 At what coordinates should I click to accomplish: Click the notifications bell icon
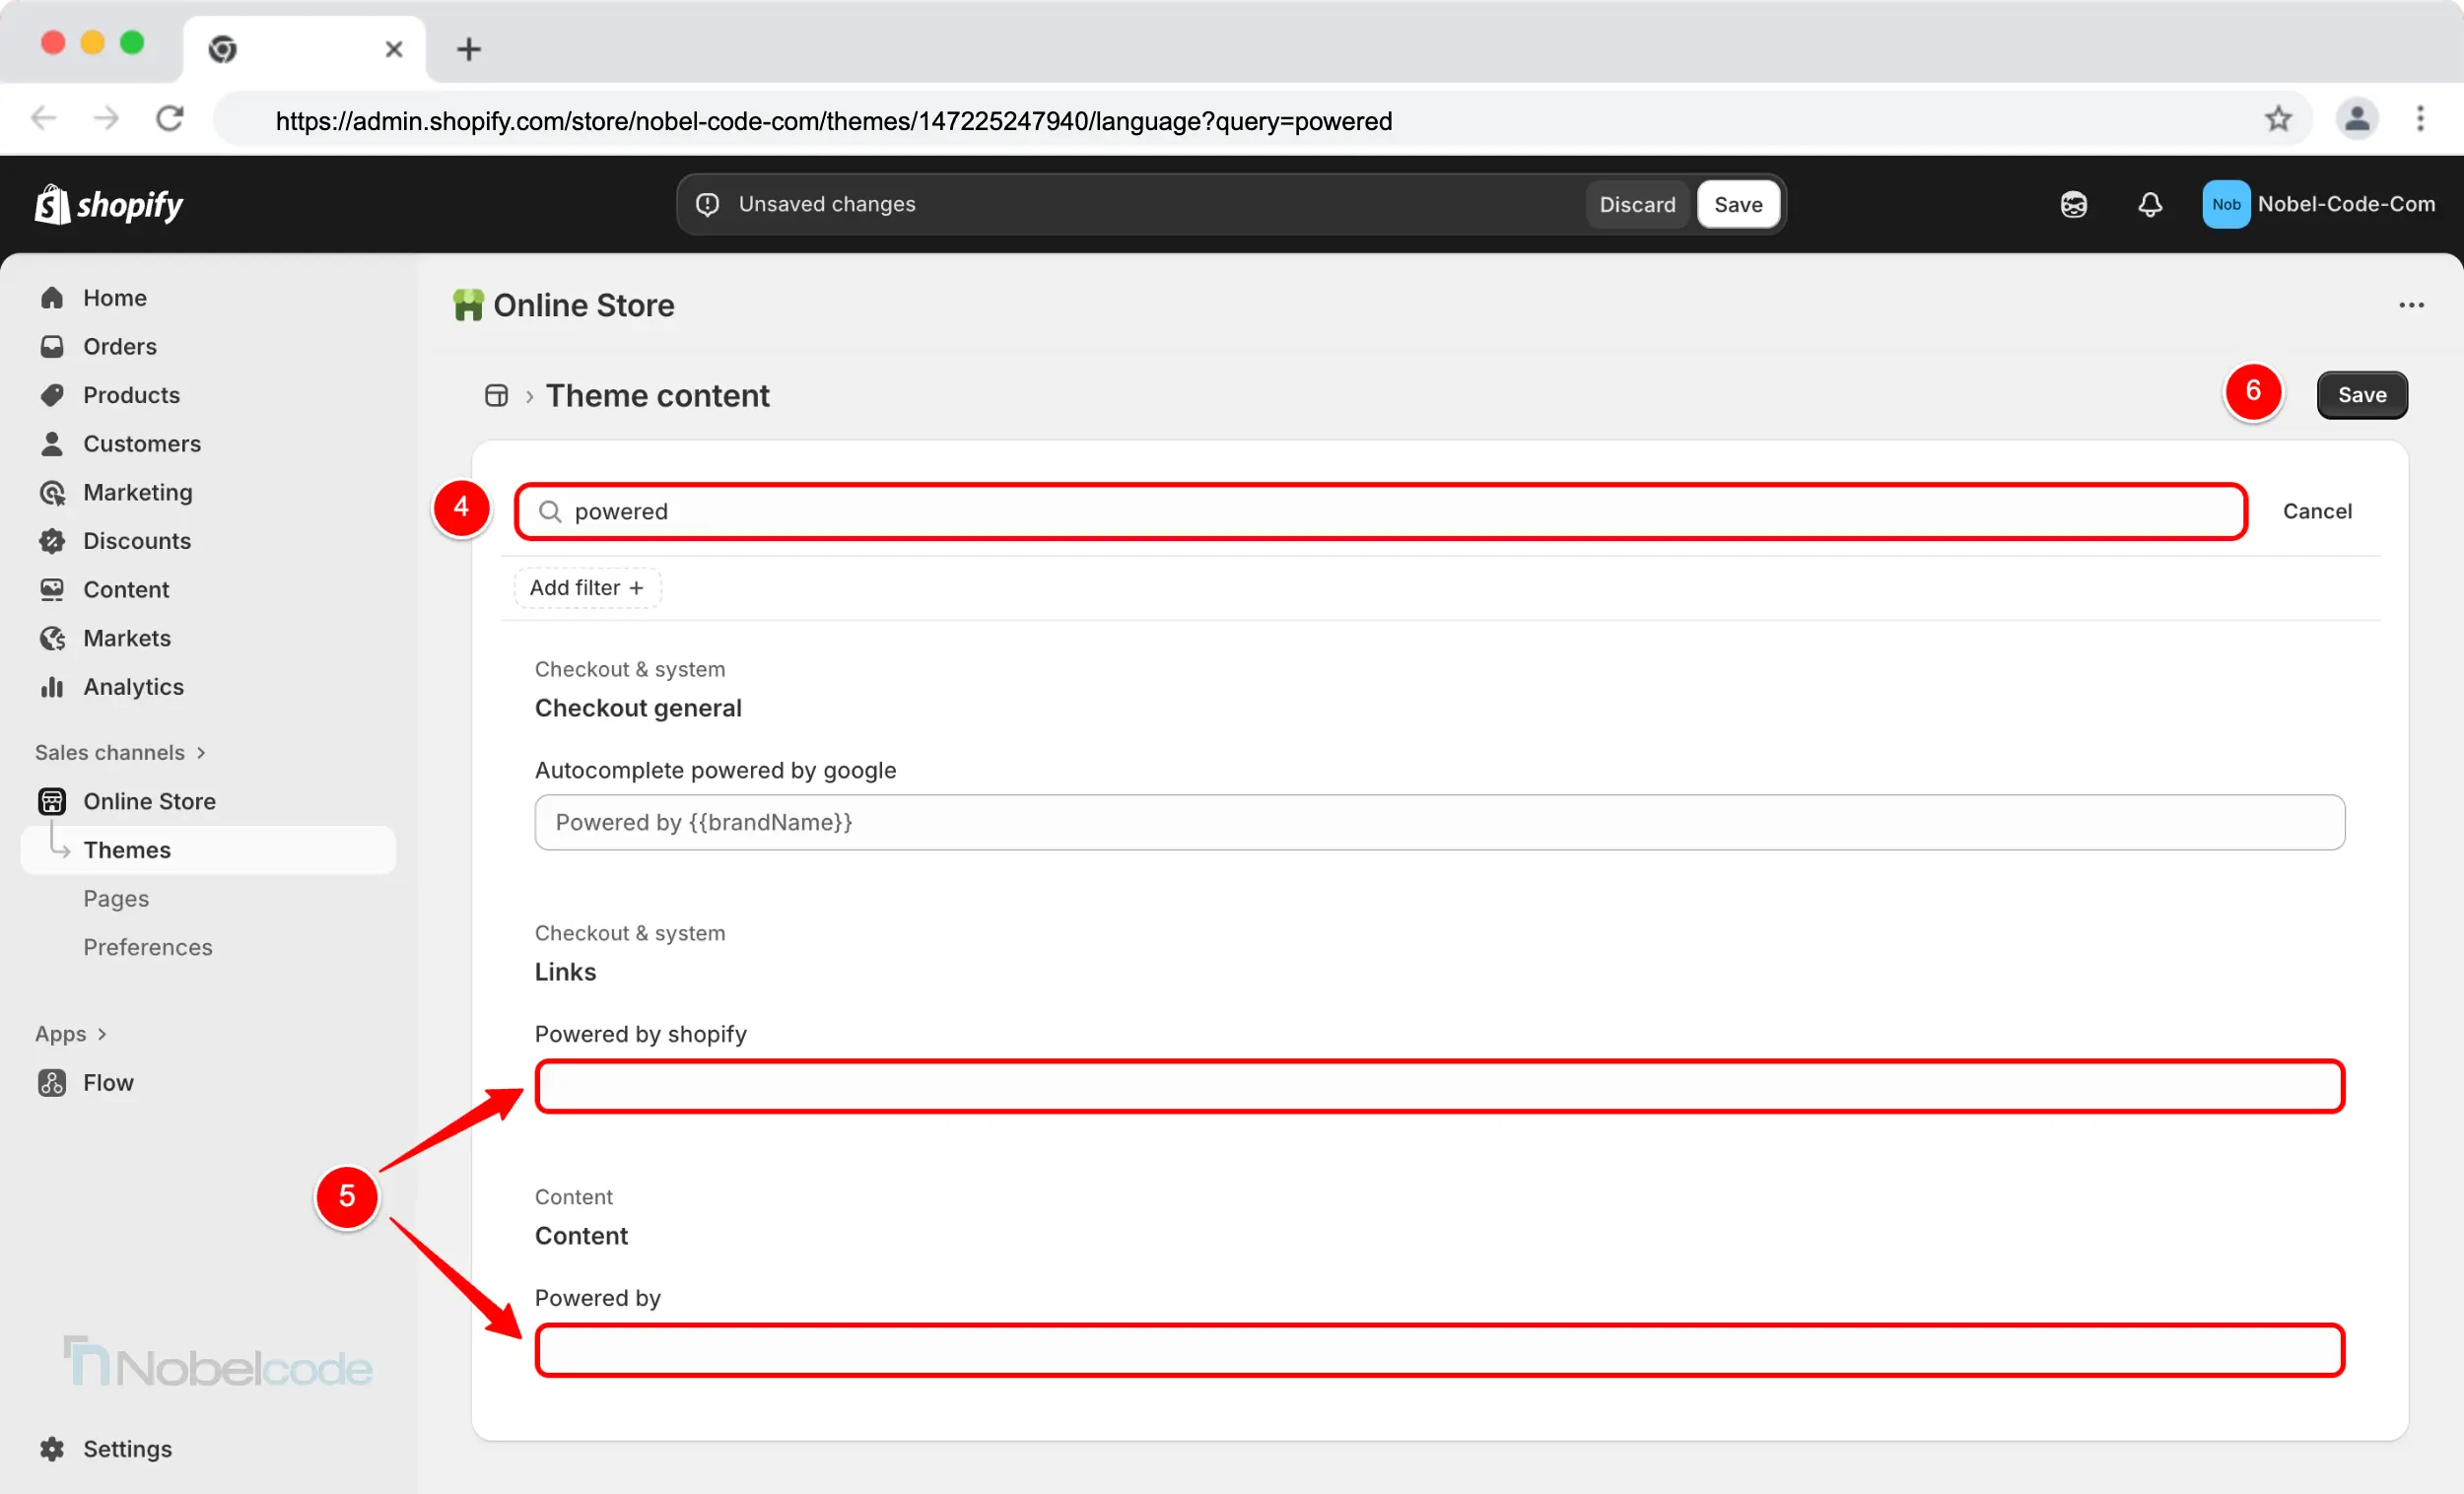click(x=2149, y=205)
